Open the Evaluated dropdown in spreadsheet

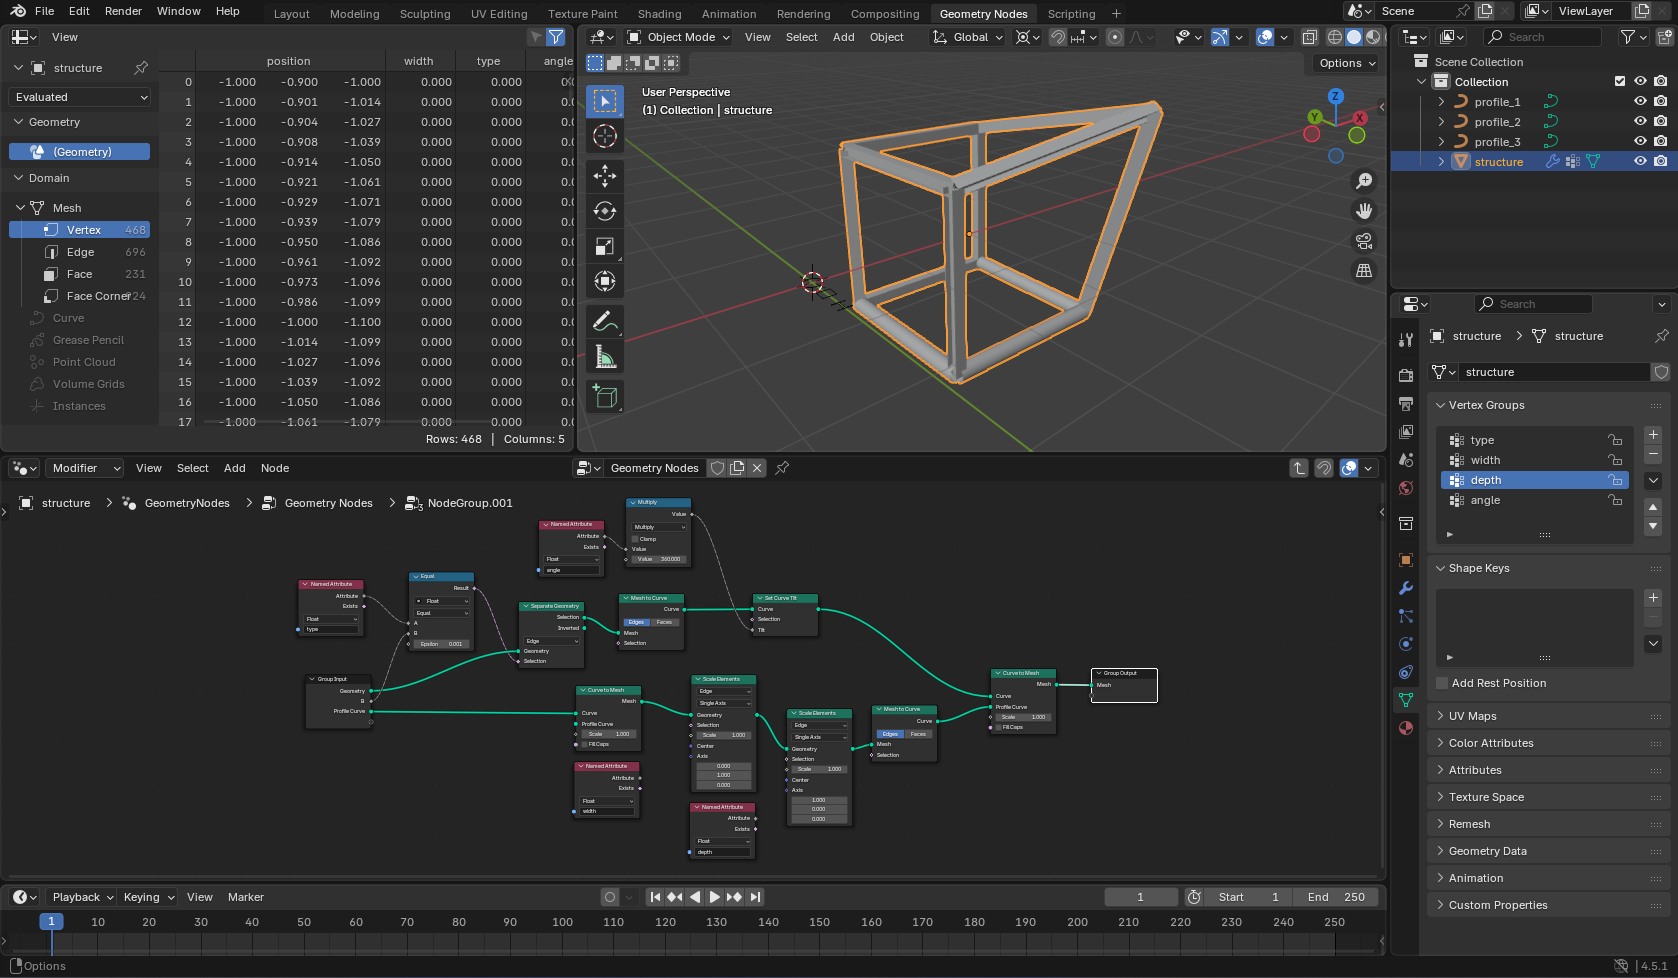click(80, 97)
